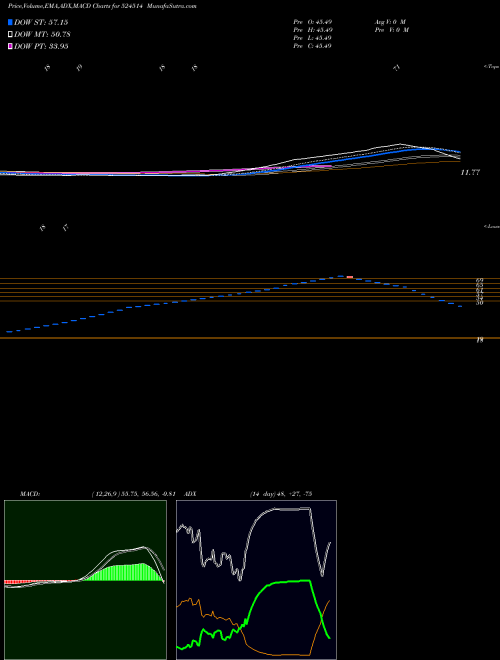Click the ADX heading label
This screenshot has height=660, width=500.
tap(191, 494)
